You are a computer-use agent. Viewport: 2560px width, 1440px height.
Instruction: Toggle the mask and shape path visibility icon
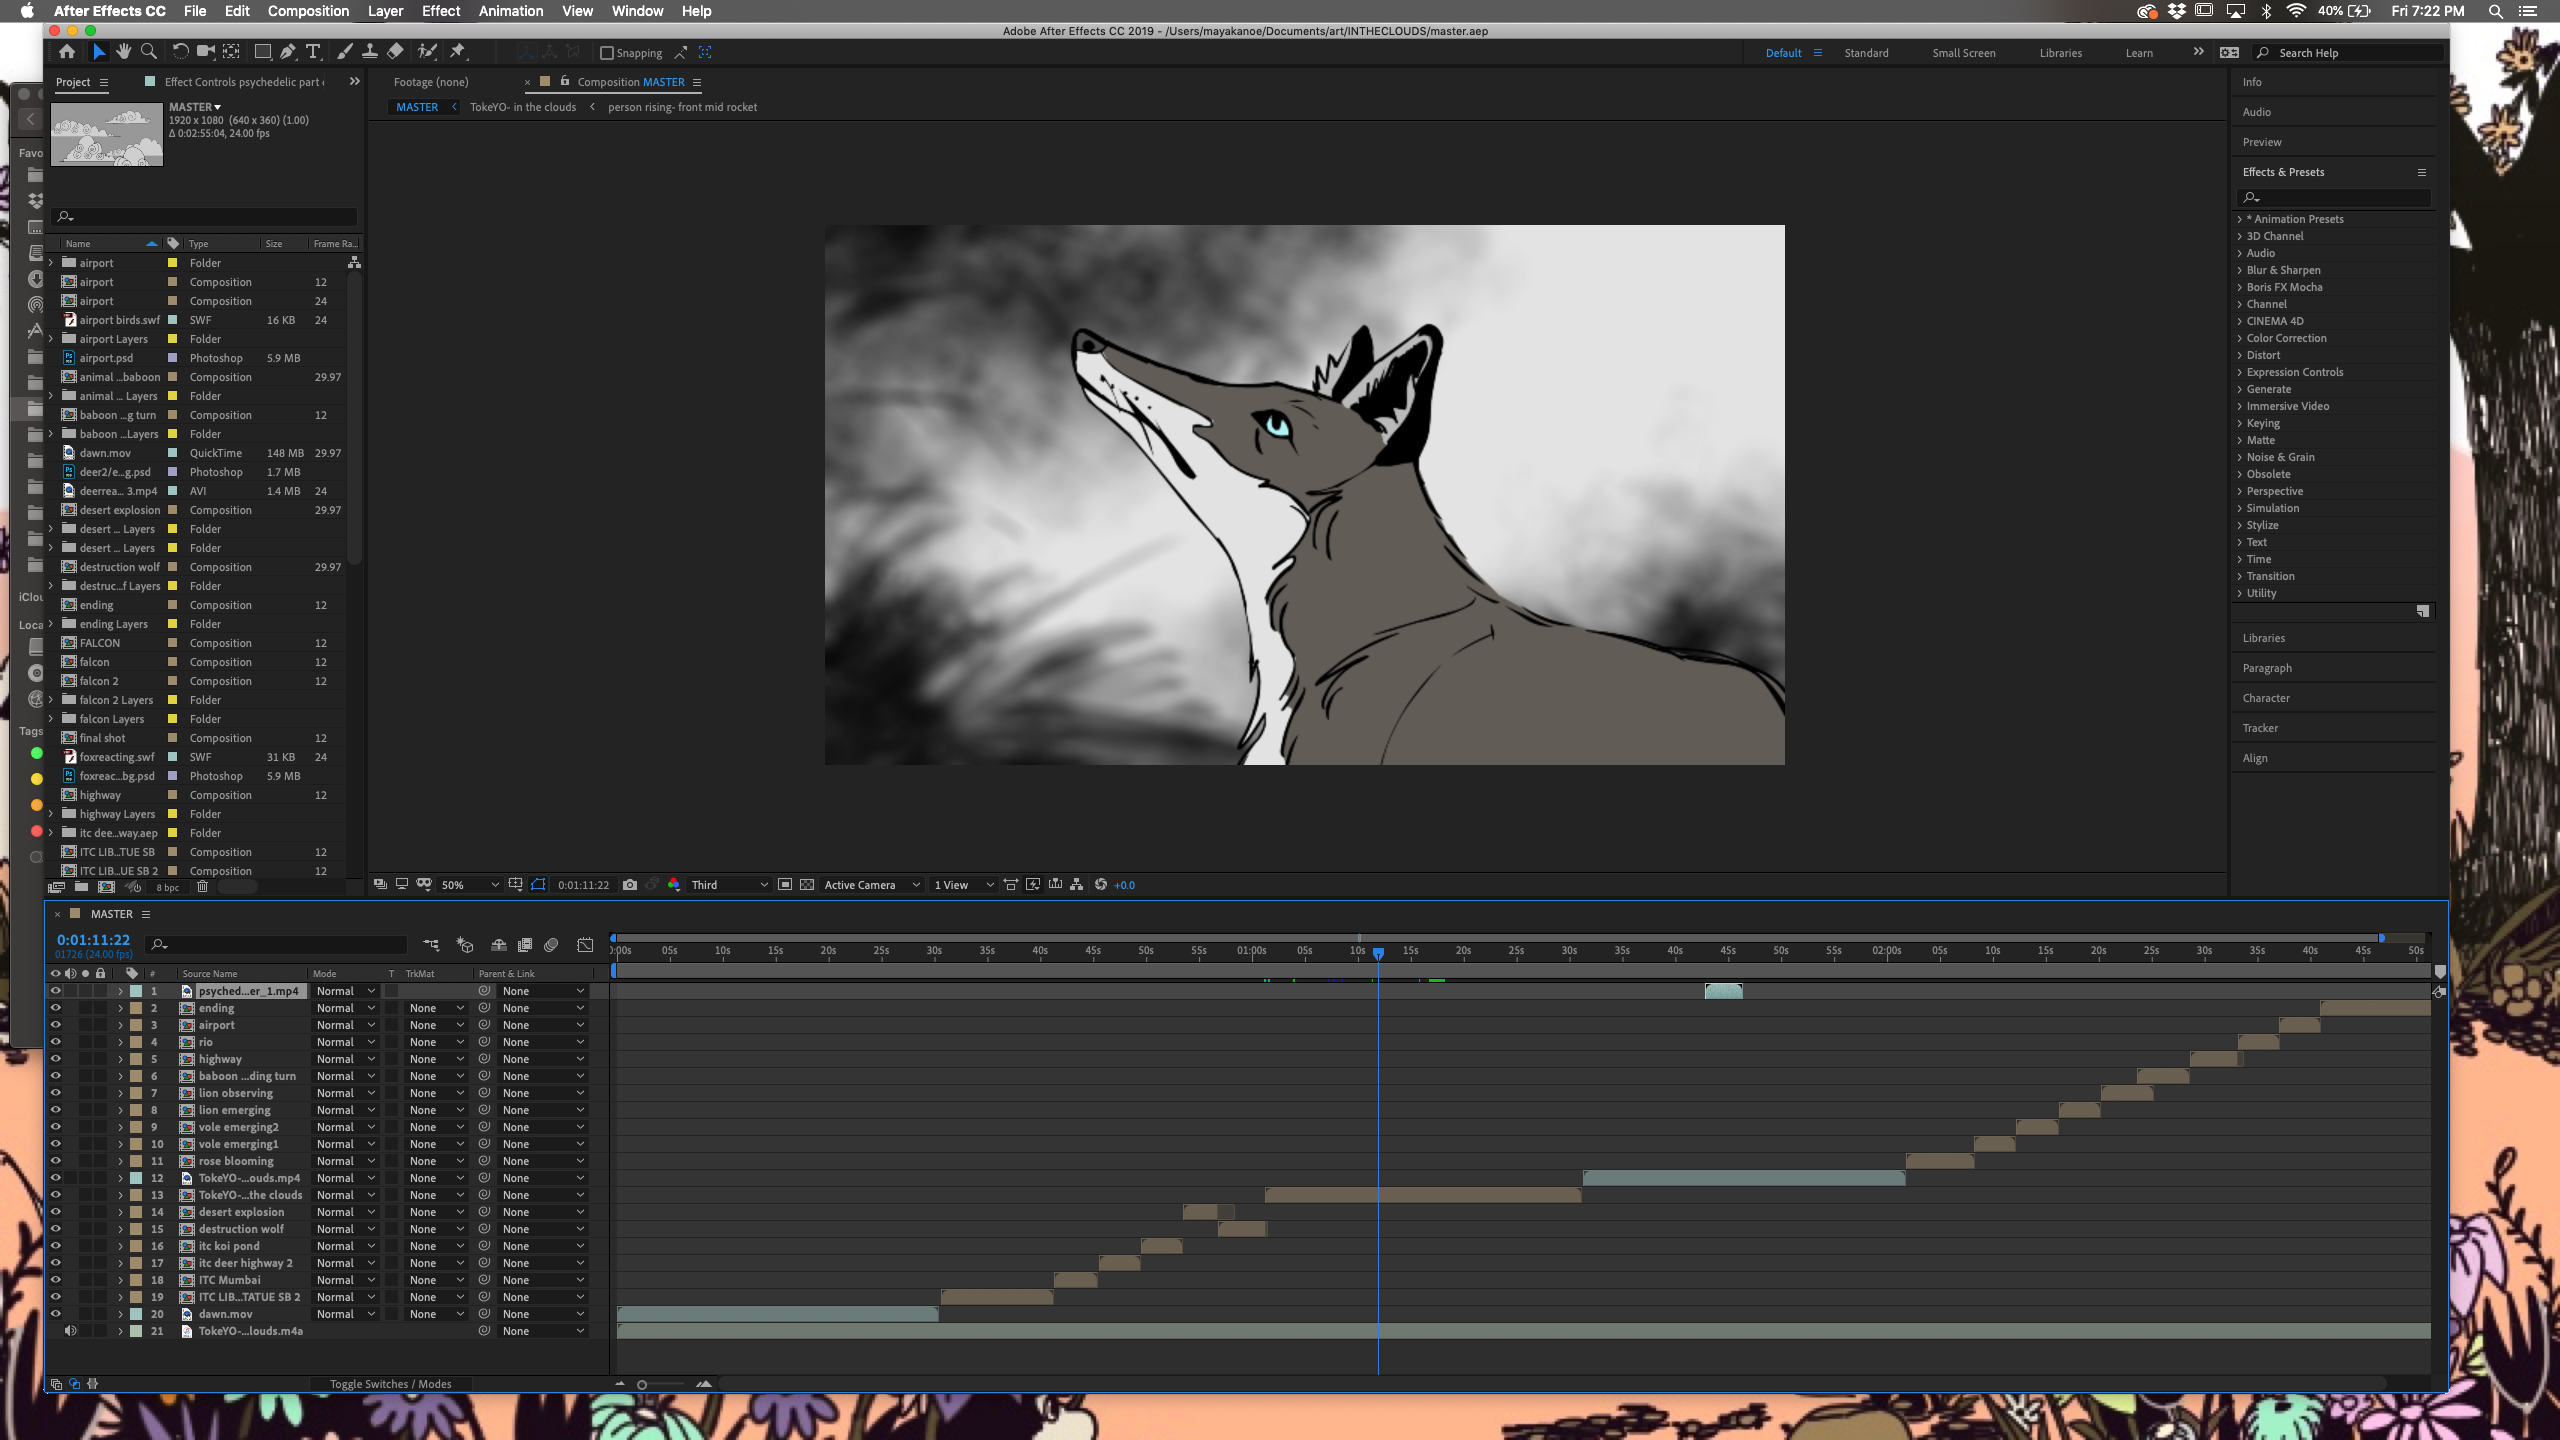click(539, 885)
